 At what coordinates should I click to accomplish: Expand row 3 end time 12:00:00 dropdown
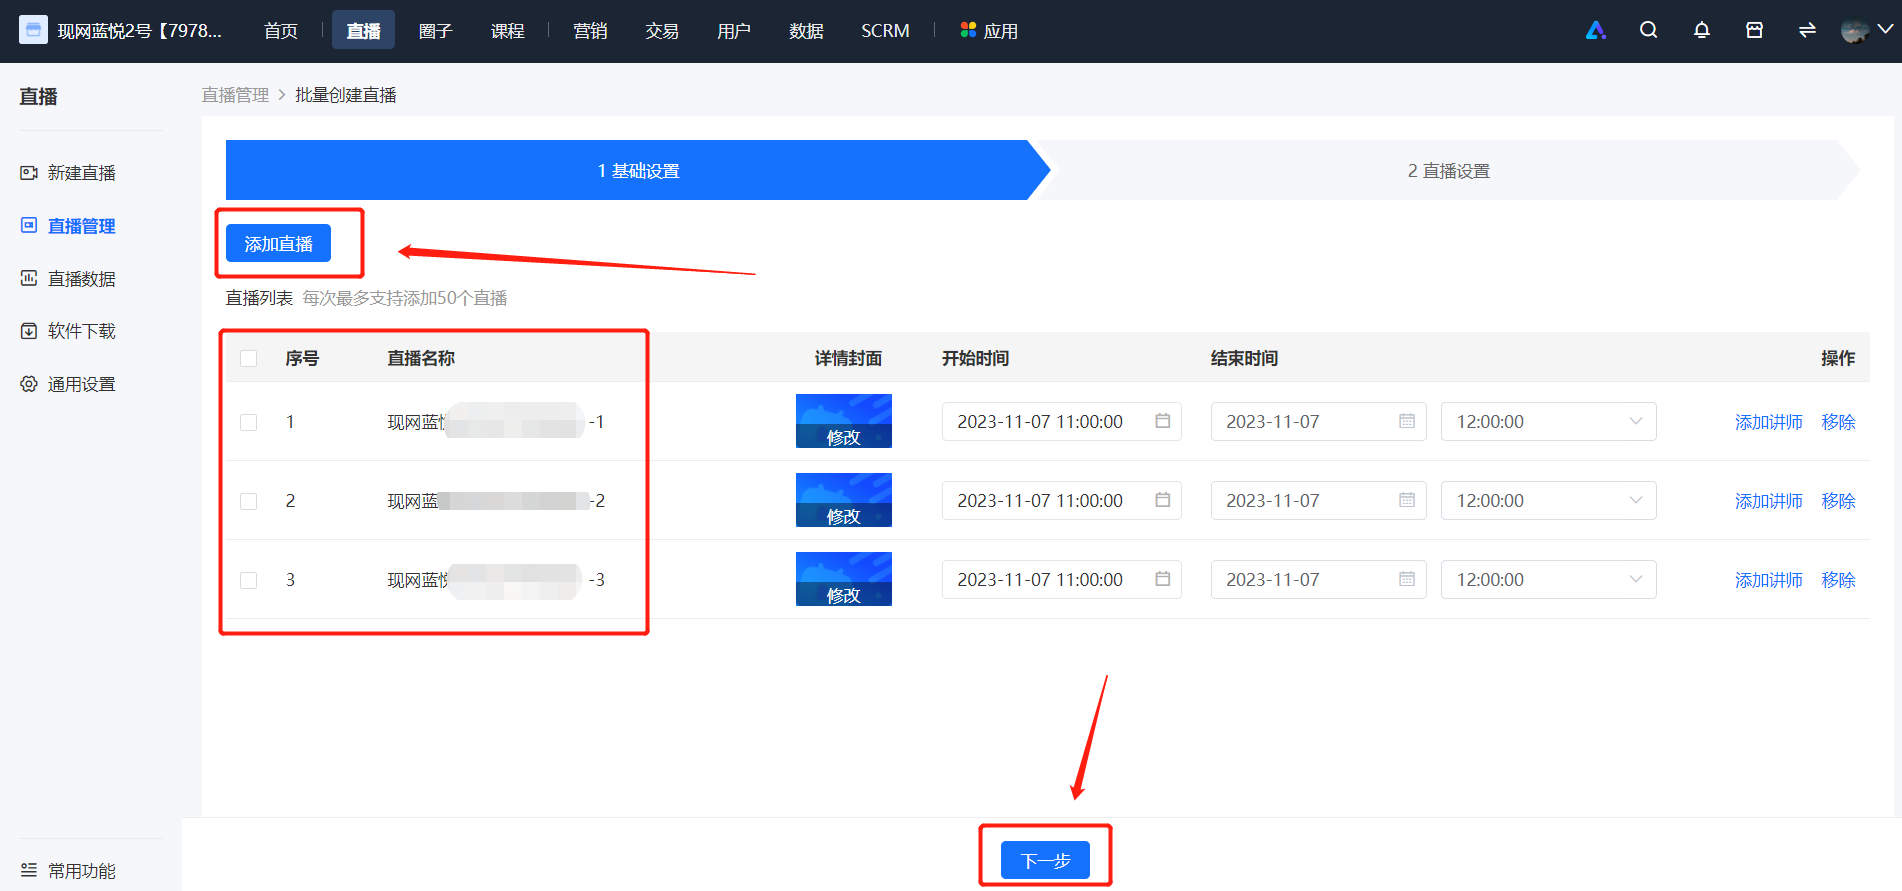(1548, 579)
